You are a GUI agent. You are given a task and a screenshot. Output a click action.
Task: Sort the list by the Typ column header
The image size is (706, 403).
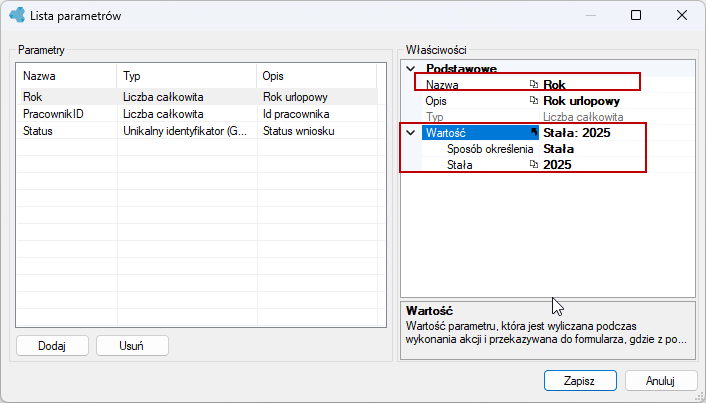click(186, 76)
